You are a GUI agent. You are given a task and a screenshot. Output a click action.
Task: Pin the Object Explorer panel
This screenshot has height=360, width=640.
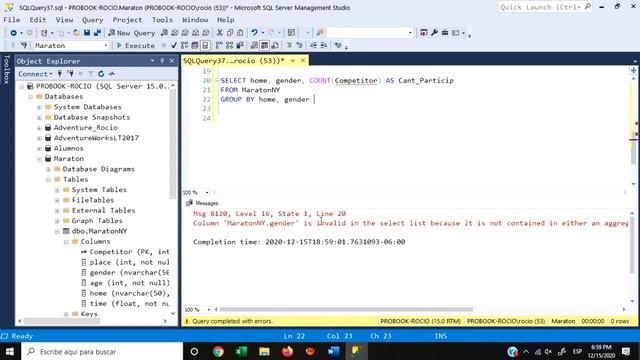(162, 61)
